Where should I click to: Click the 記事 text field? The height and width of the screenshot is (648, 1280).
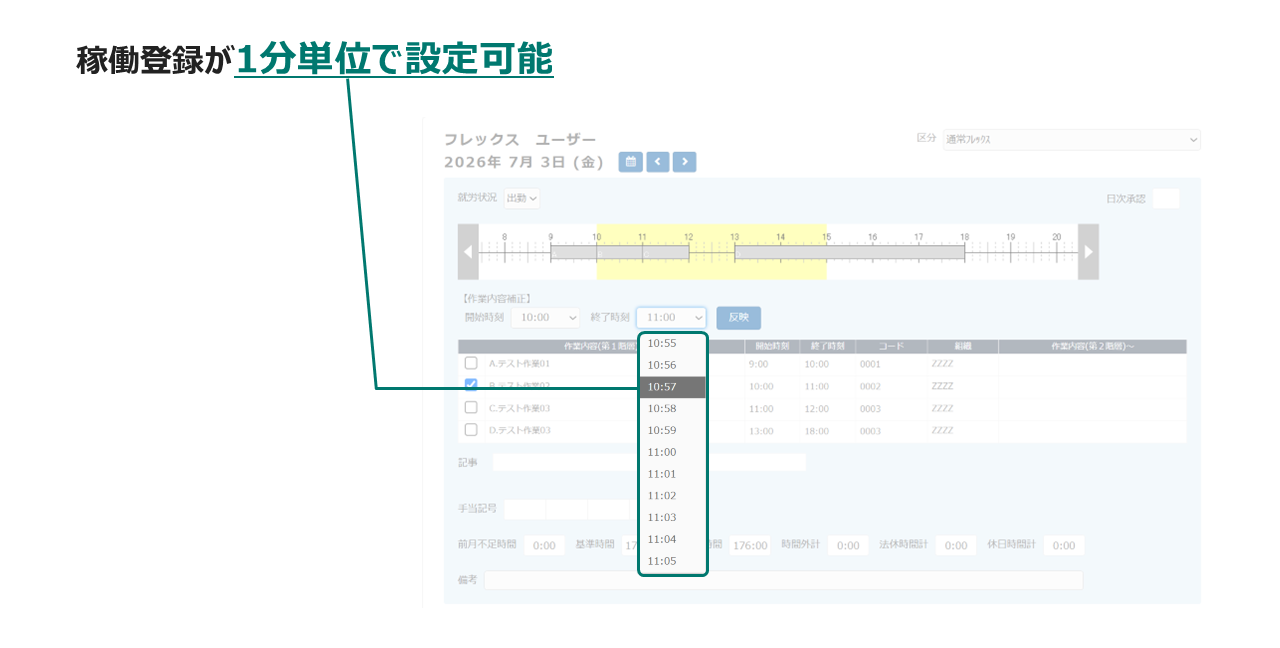pyautogui.click(x=648, y=462)
